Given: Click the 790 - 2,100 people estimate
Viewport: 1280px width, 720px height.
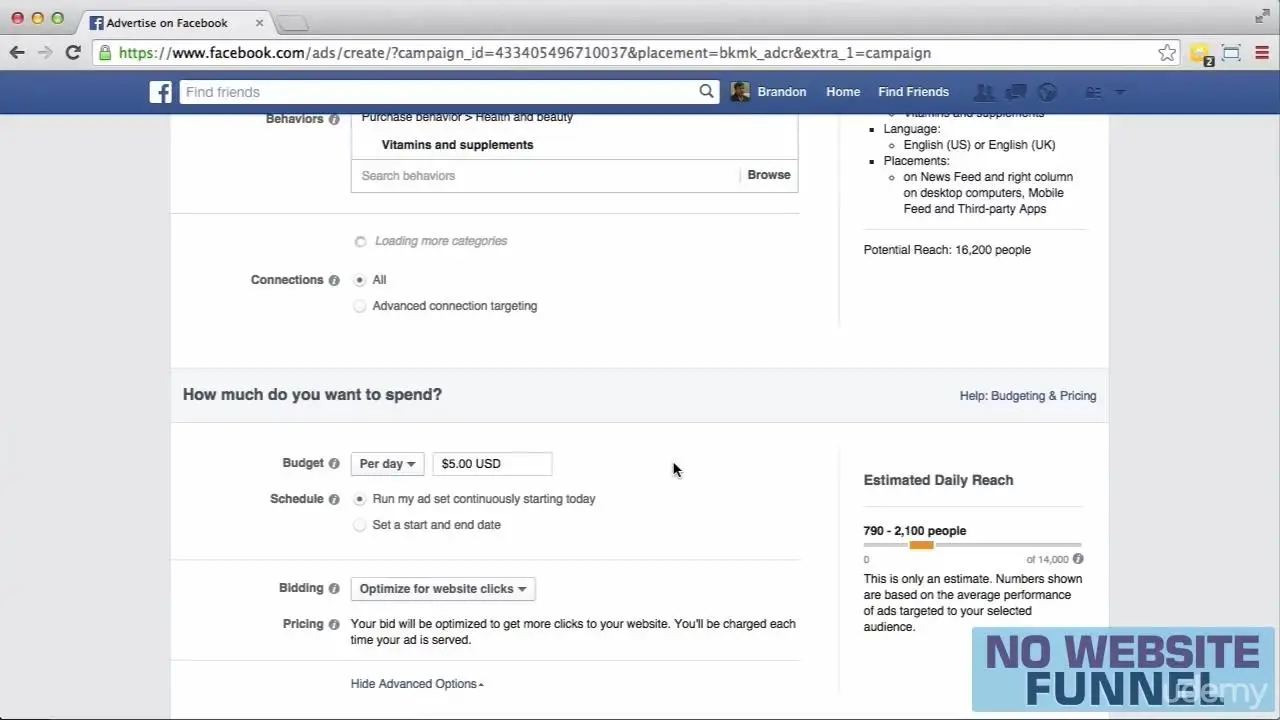Looking at the screenshot, I should (915, 531).
